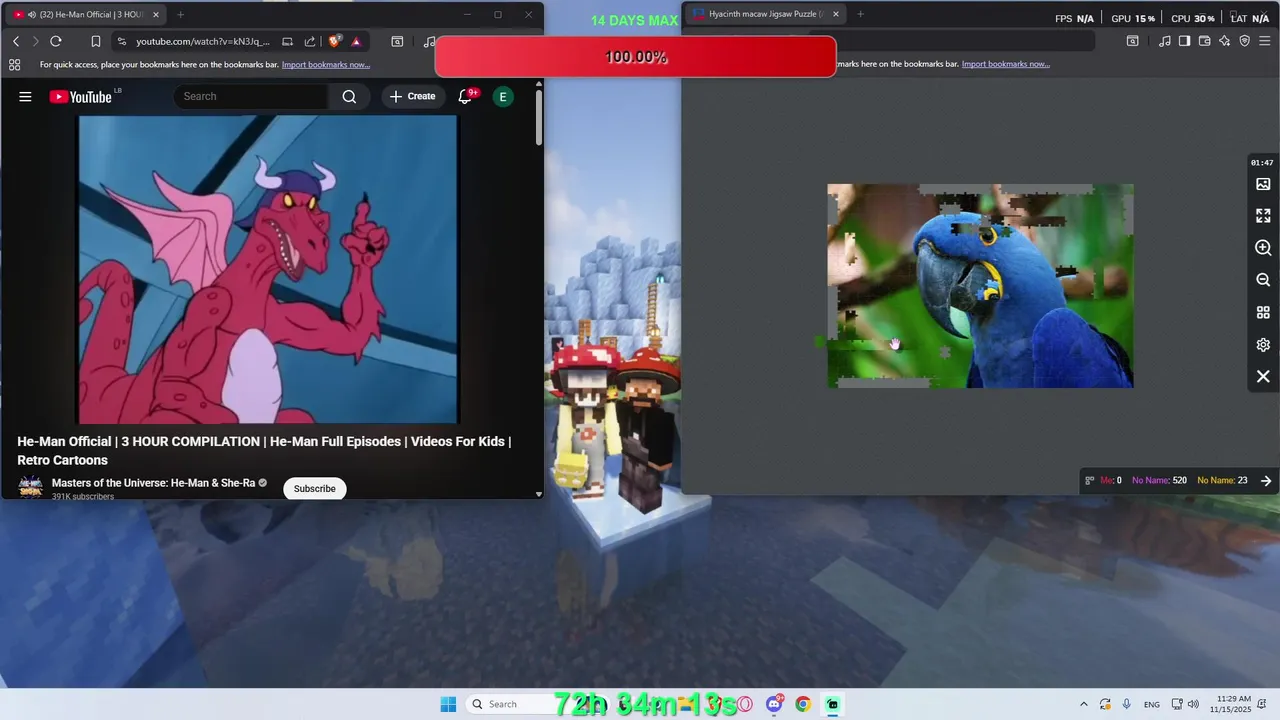Show the puzzle preview image icon

(1263, 184)
